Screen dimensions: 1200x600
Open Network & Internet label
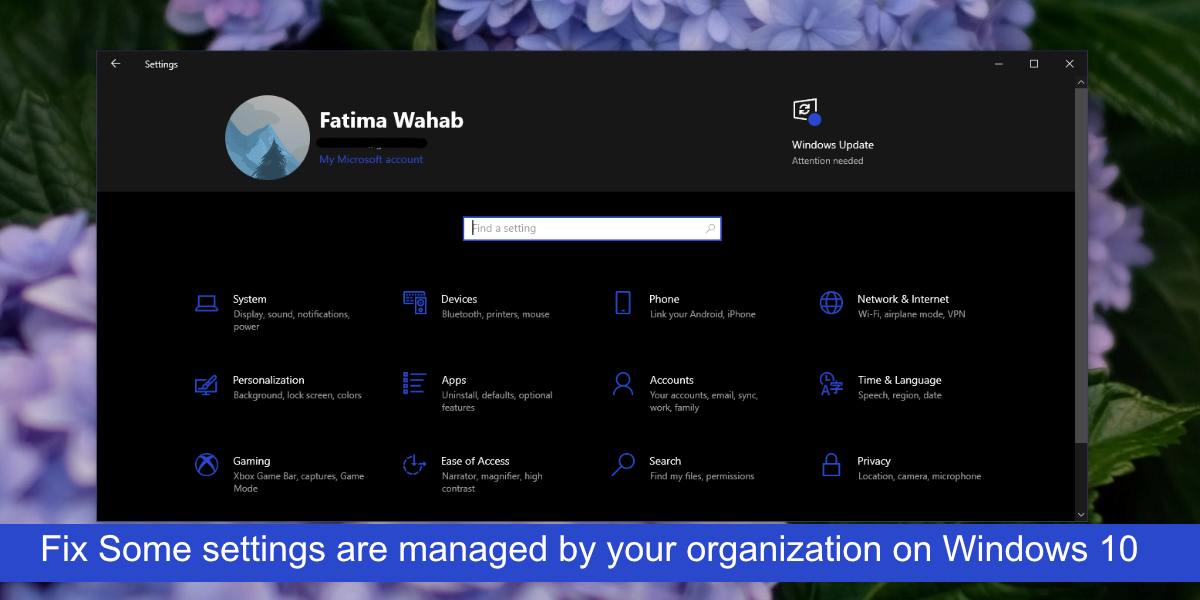(903, 299)
